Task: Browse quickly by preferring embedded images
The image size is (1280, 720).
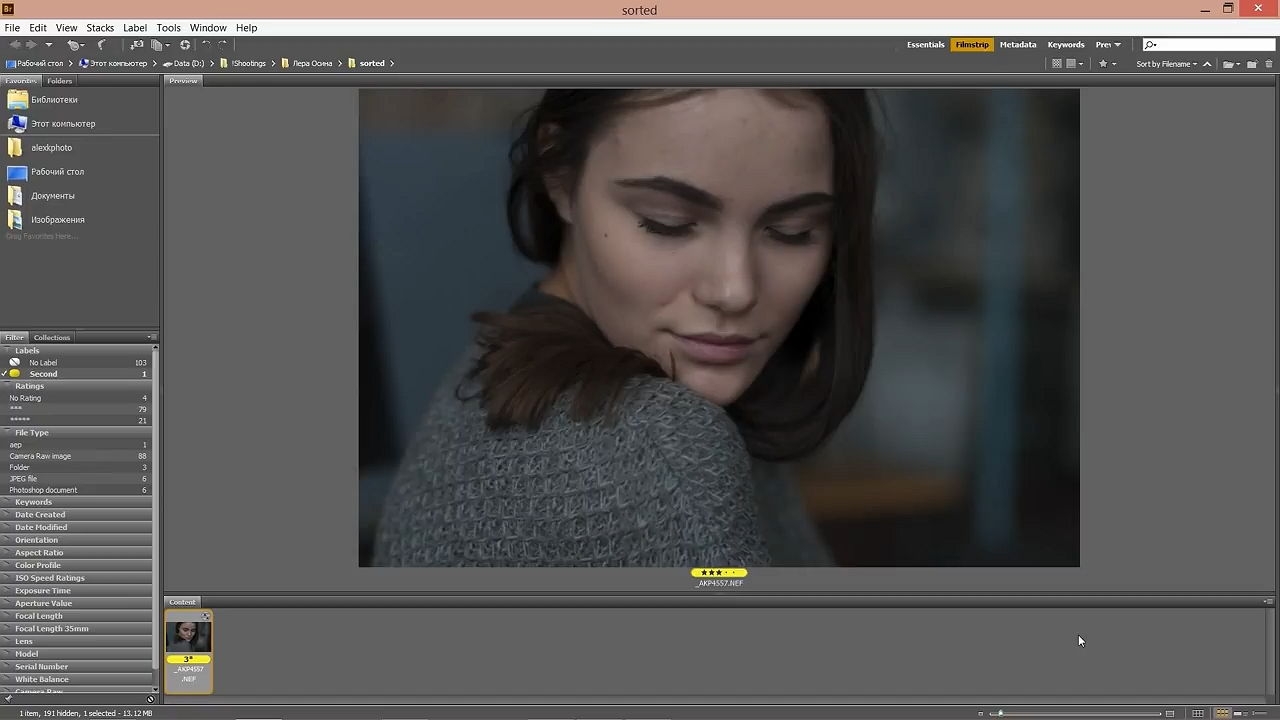Action: (x=1057, y=64)
